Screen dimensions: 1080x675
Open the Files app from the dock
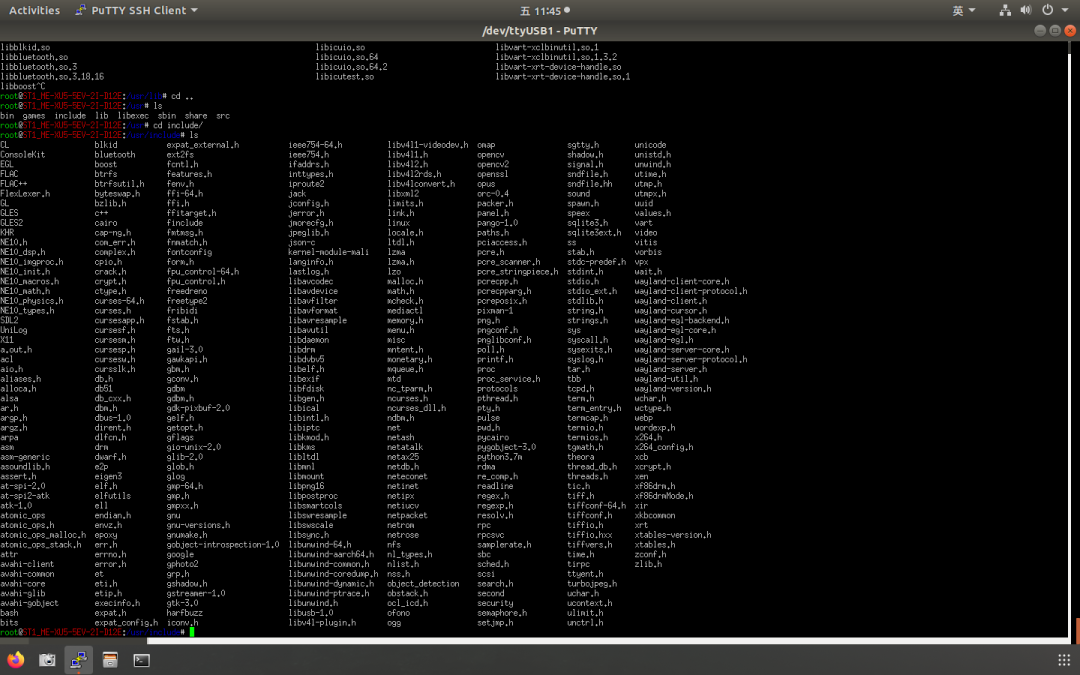(110, 659)
